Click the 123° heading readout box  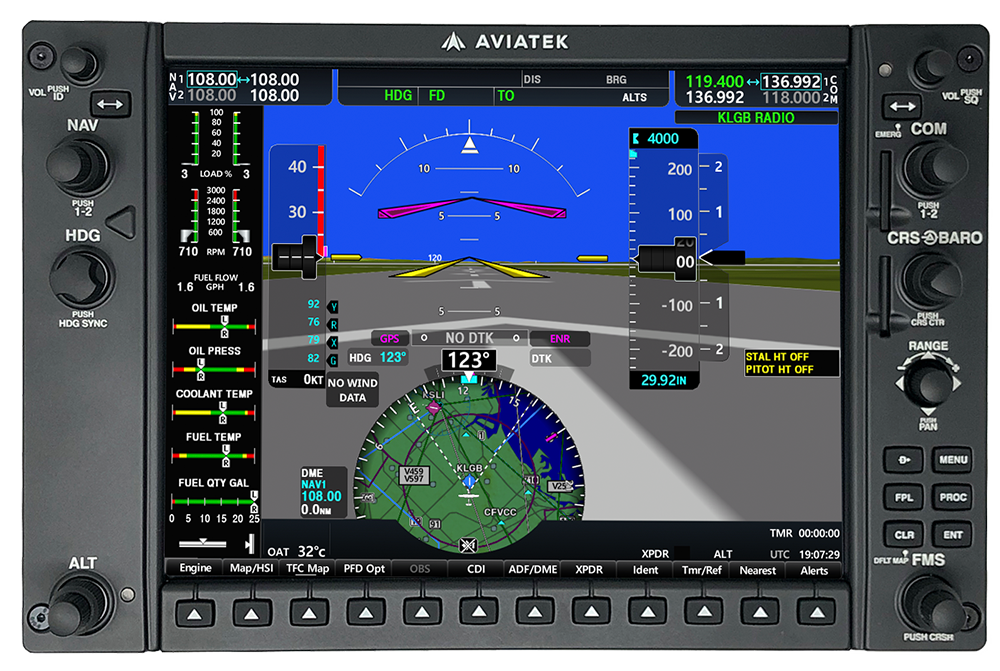[469, 360]
